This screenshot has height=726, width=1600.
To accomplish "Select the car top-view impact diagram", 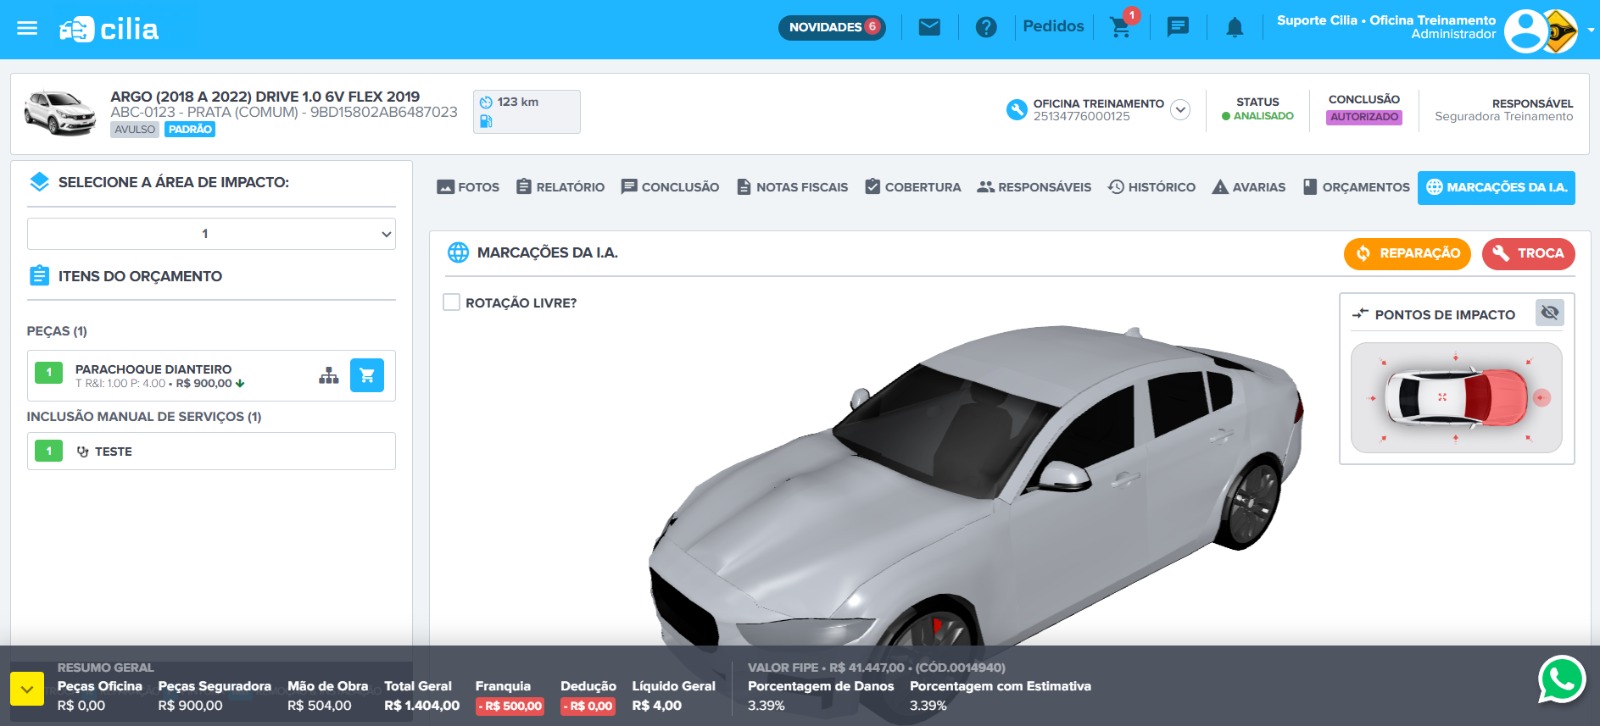I will click(x=1456, y=398).
